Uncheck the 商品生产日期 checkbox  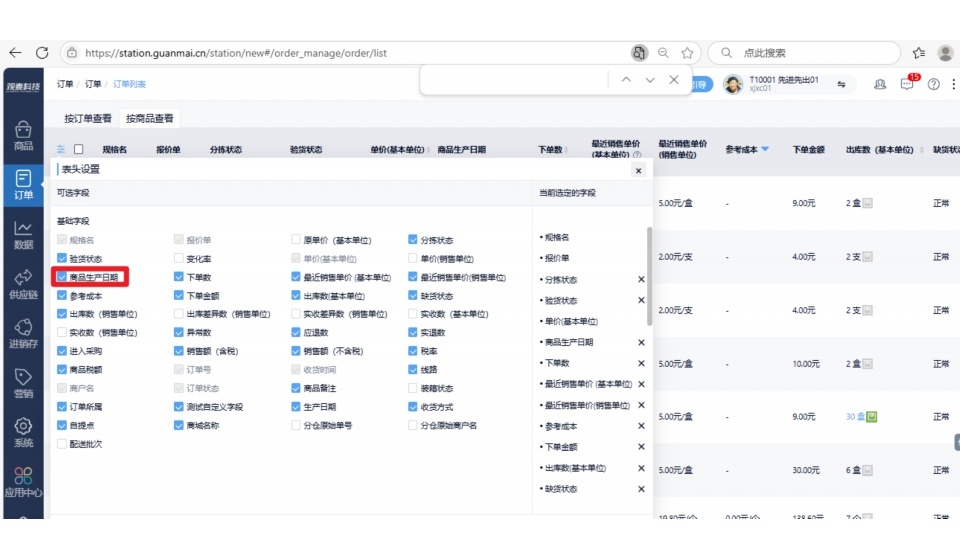pyautogui.click(x=63, y=277)
